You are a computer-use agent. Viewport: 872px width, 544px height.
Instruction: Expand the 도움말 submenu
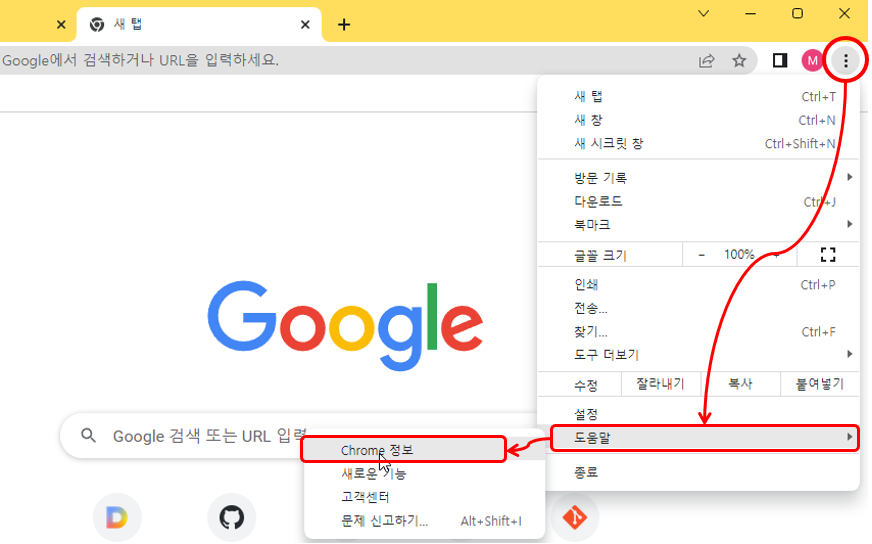point(705,438)
